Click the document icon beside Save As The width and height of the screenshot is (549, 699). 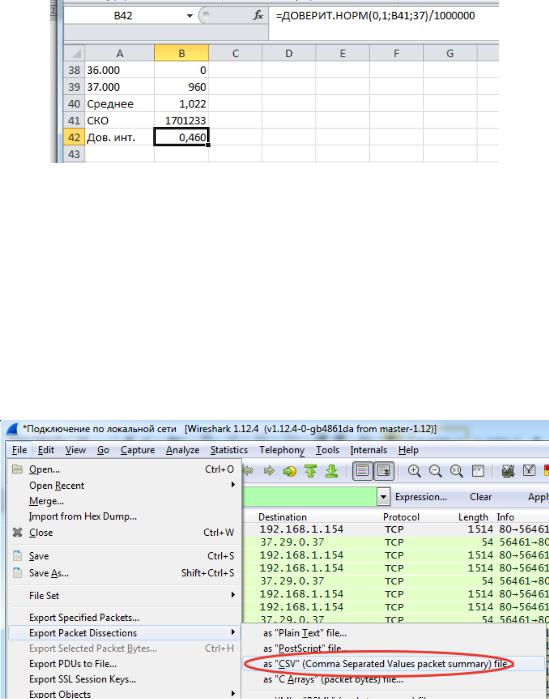(17, 573)
